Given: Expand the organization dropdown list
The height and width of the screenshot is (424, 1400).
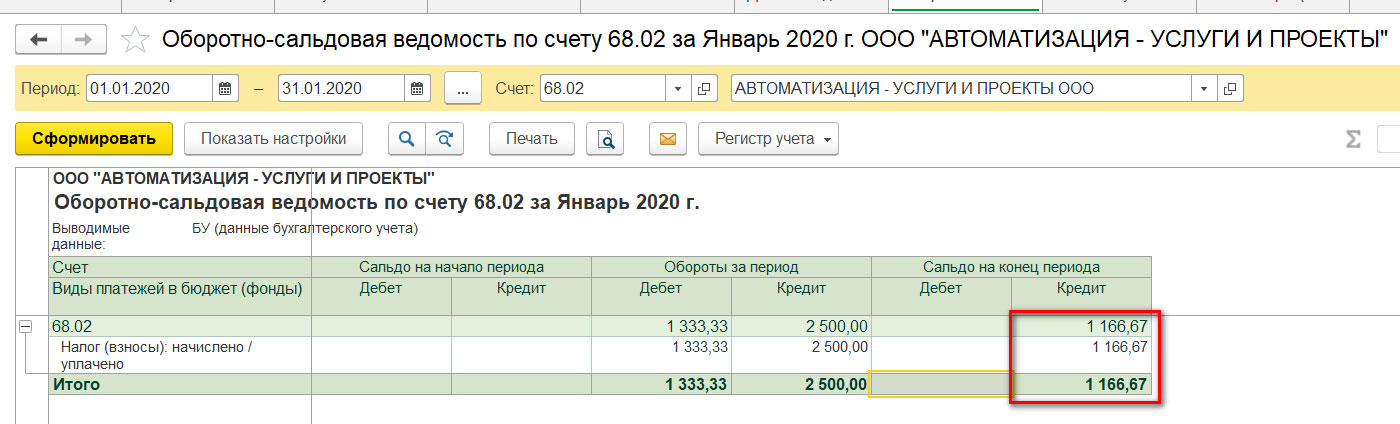Looking at the screenshot, I should 1204,88.
